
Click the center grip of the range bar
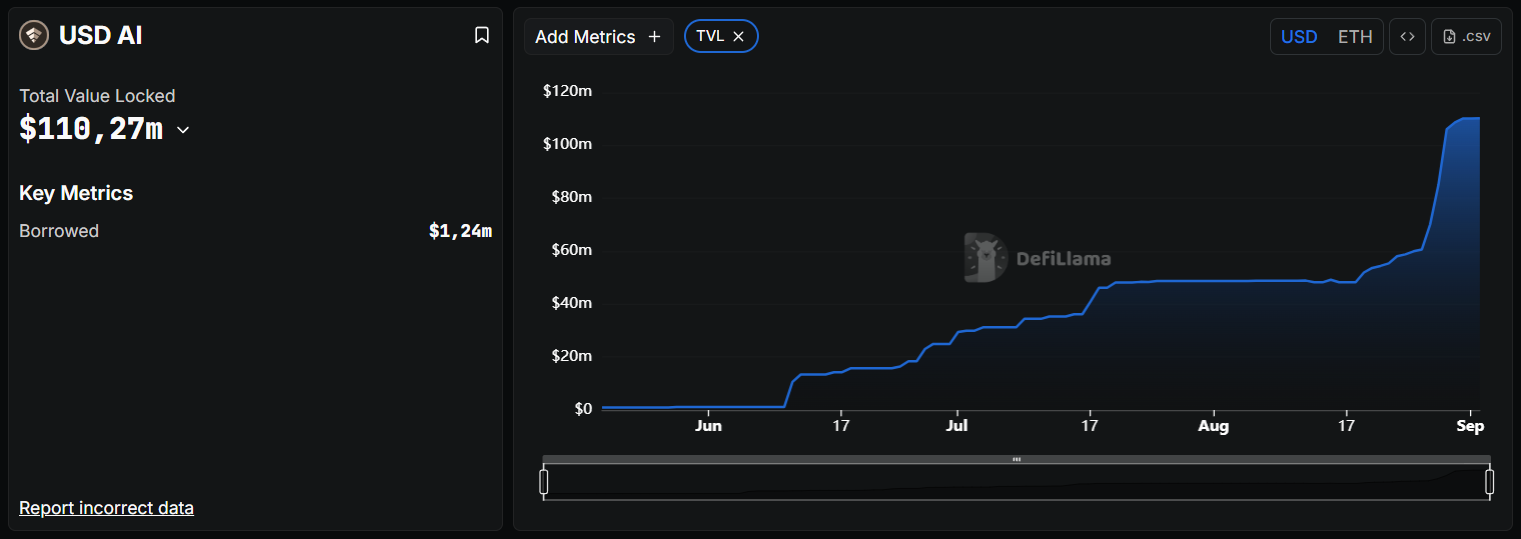[x=1016, y=459]
